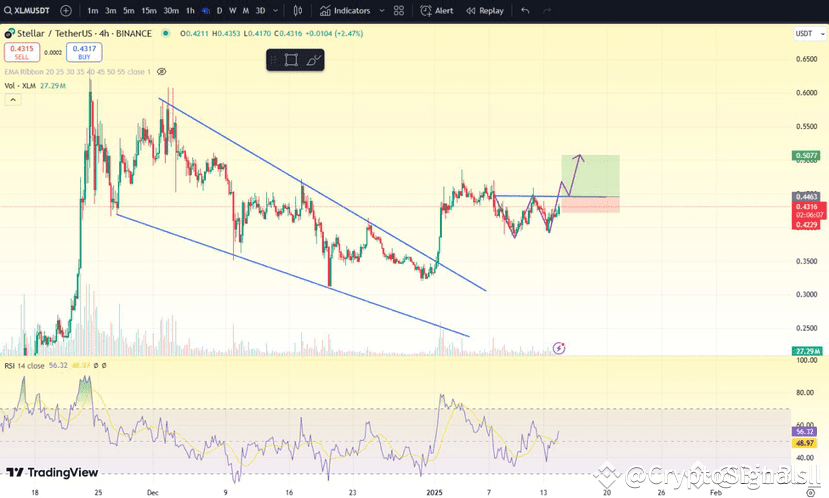Open symbol search for XLMUSDT
The width and height of the screenshot is (829, 498).
pyautogui.click(x=27, y=11)
